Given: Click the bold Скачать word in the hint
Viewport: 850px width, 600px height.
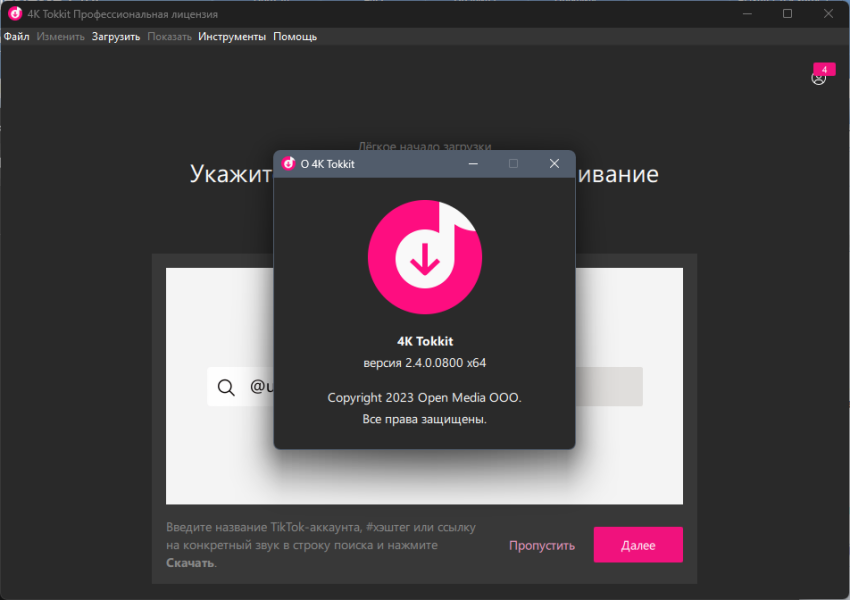Looking at the screenshot, I should (190, 563).
